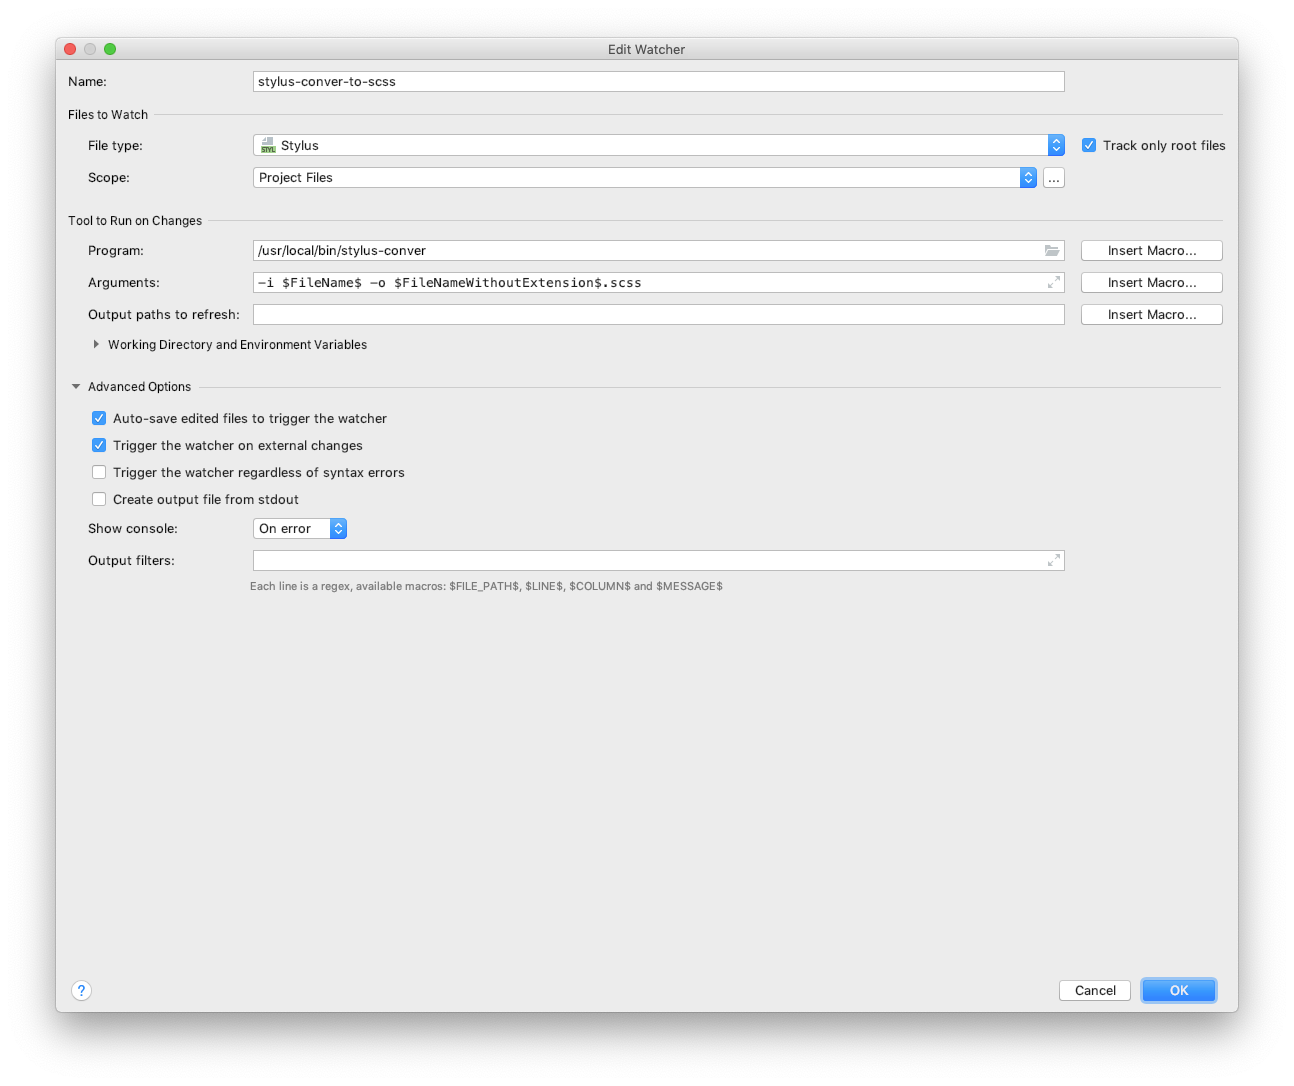Open the File type dropdown
Image resolution: width=1294 pixels, height=1086 pixels.
(659, 146)
